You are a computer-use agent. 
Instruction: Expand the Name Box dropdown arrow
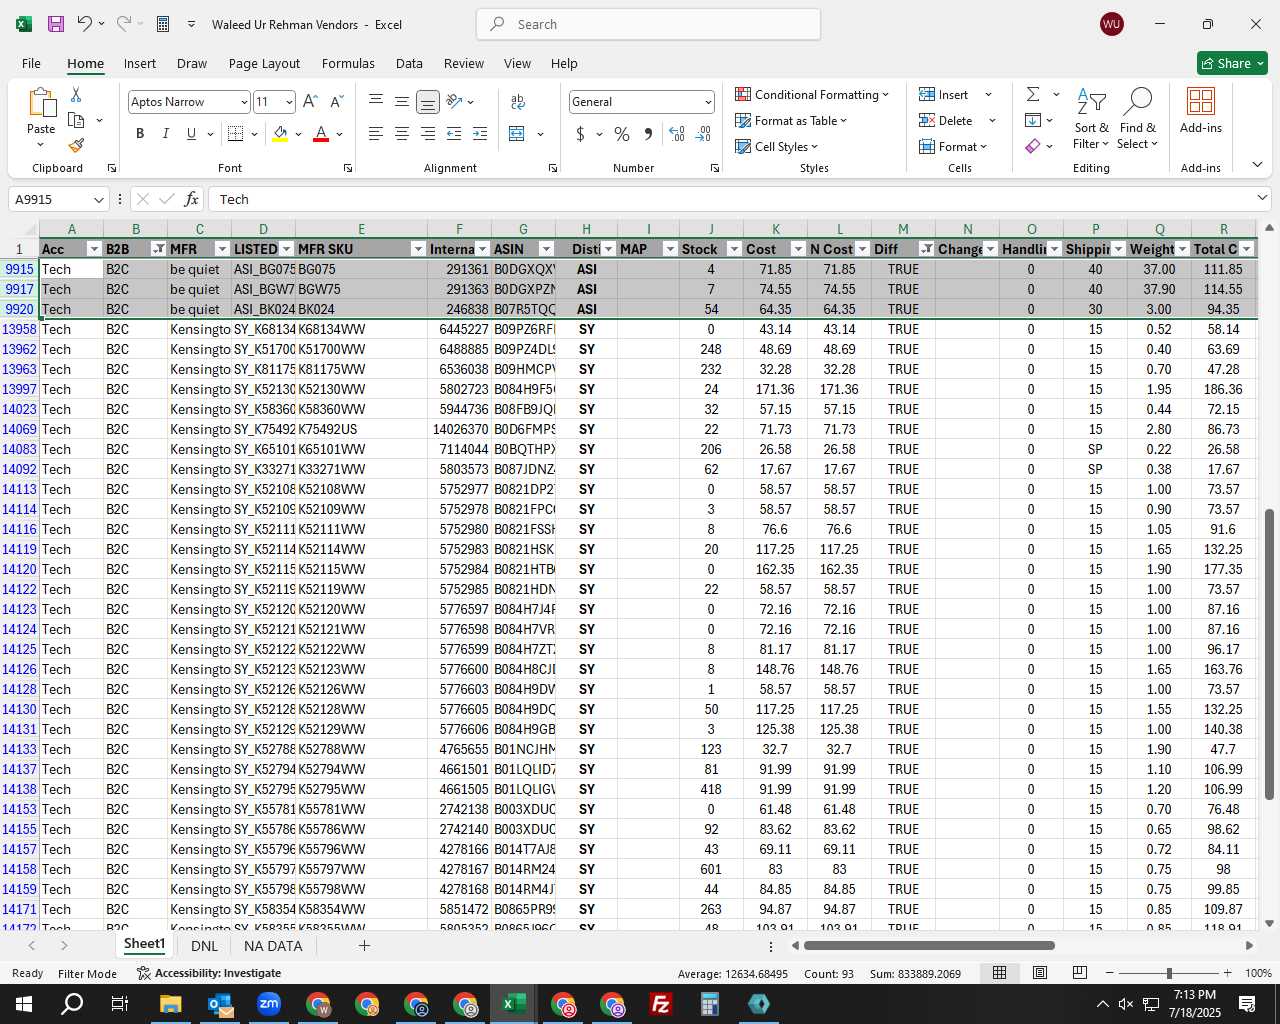click(x=98, y=199)
